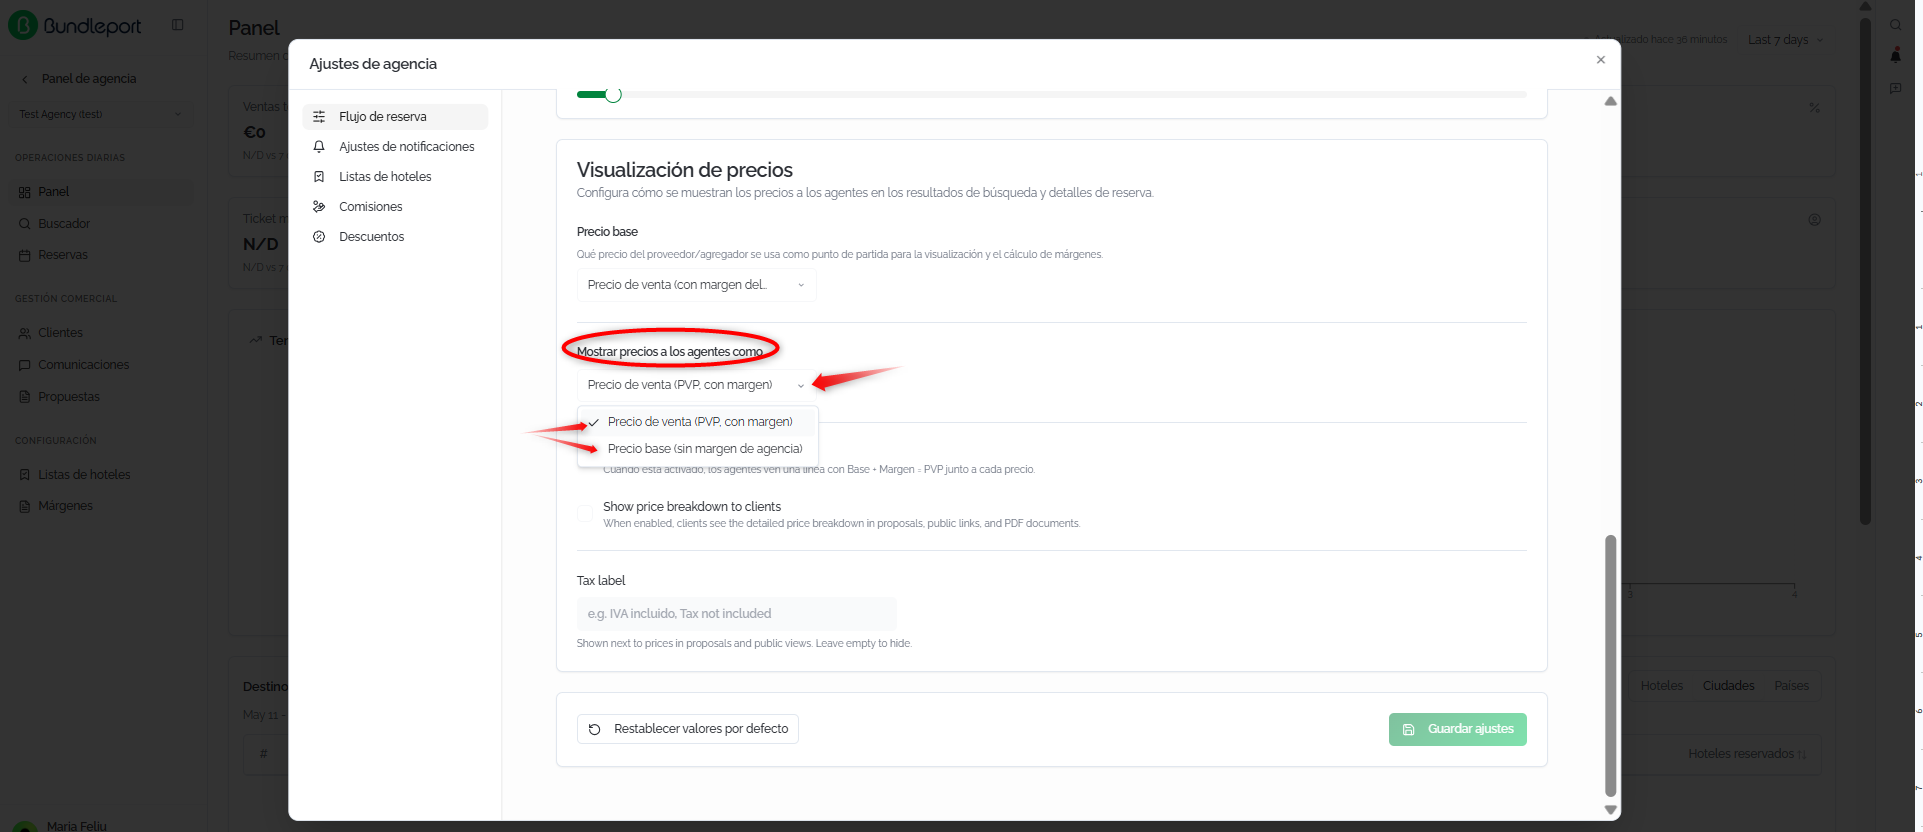Click the Guardar ajustes button
Screen dimensions: 1923x832
pos(1457,729)
